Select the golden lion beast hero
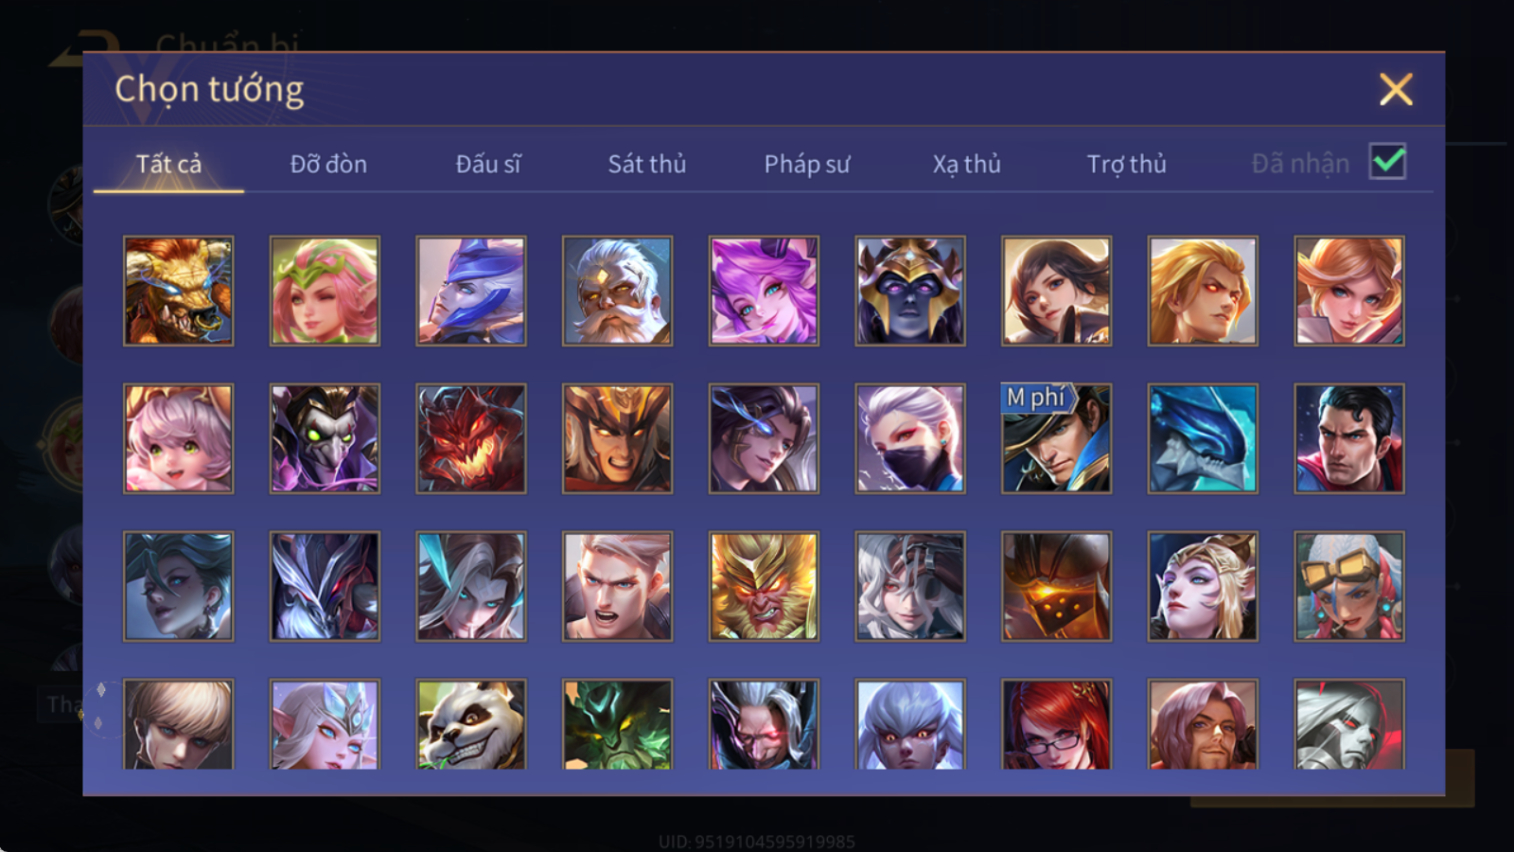1514x852 pixels. click(178, 291)
